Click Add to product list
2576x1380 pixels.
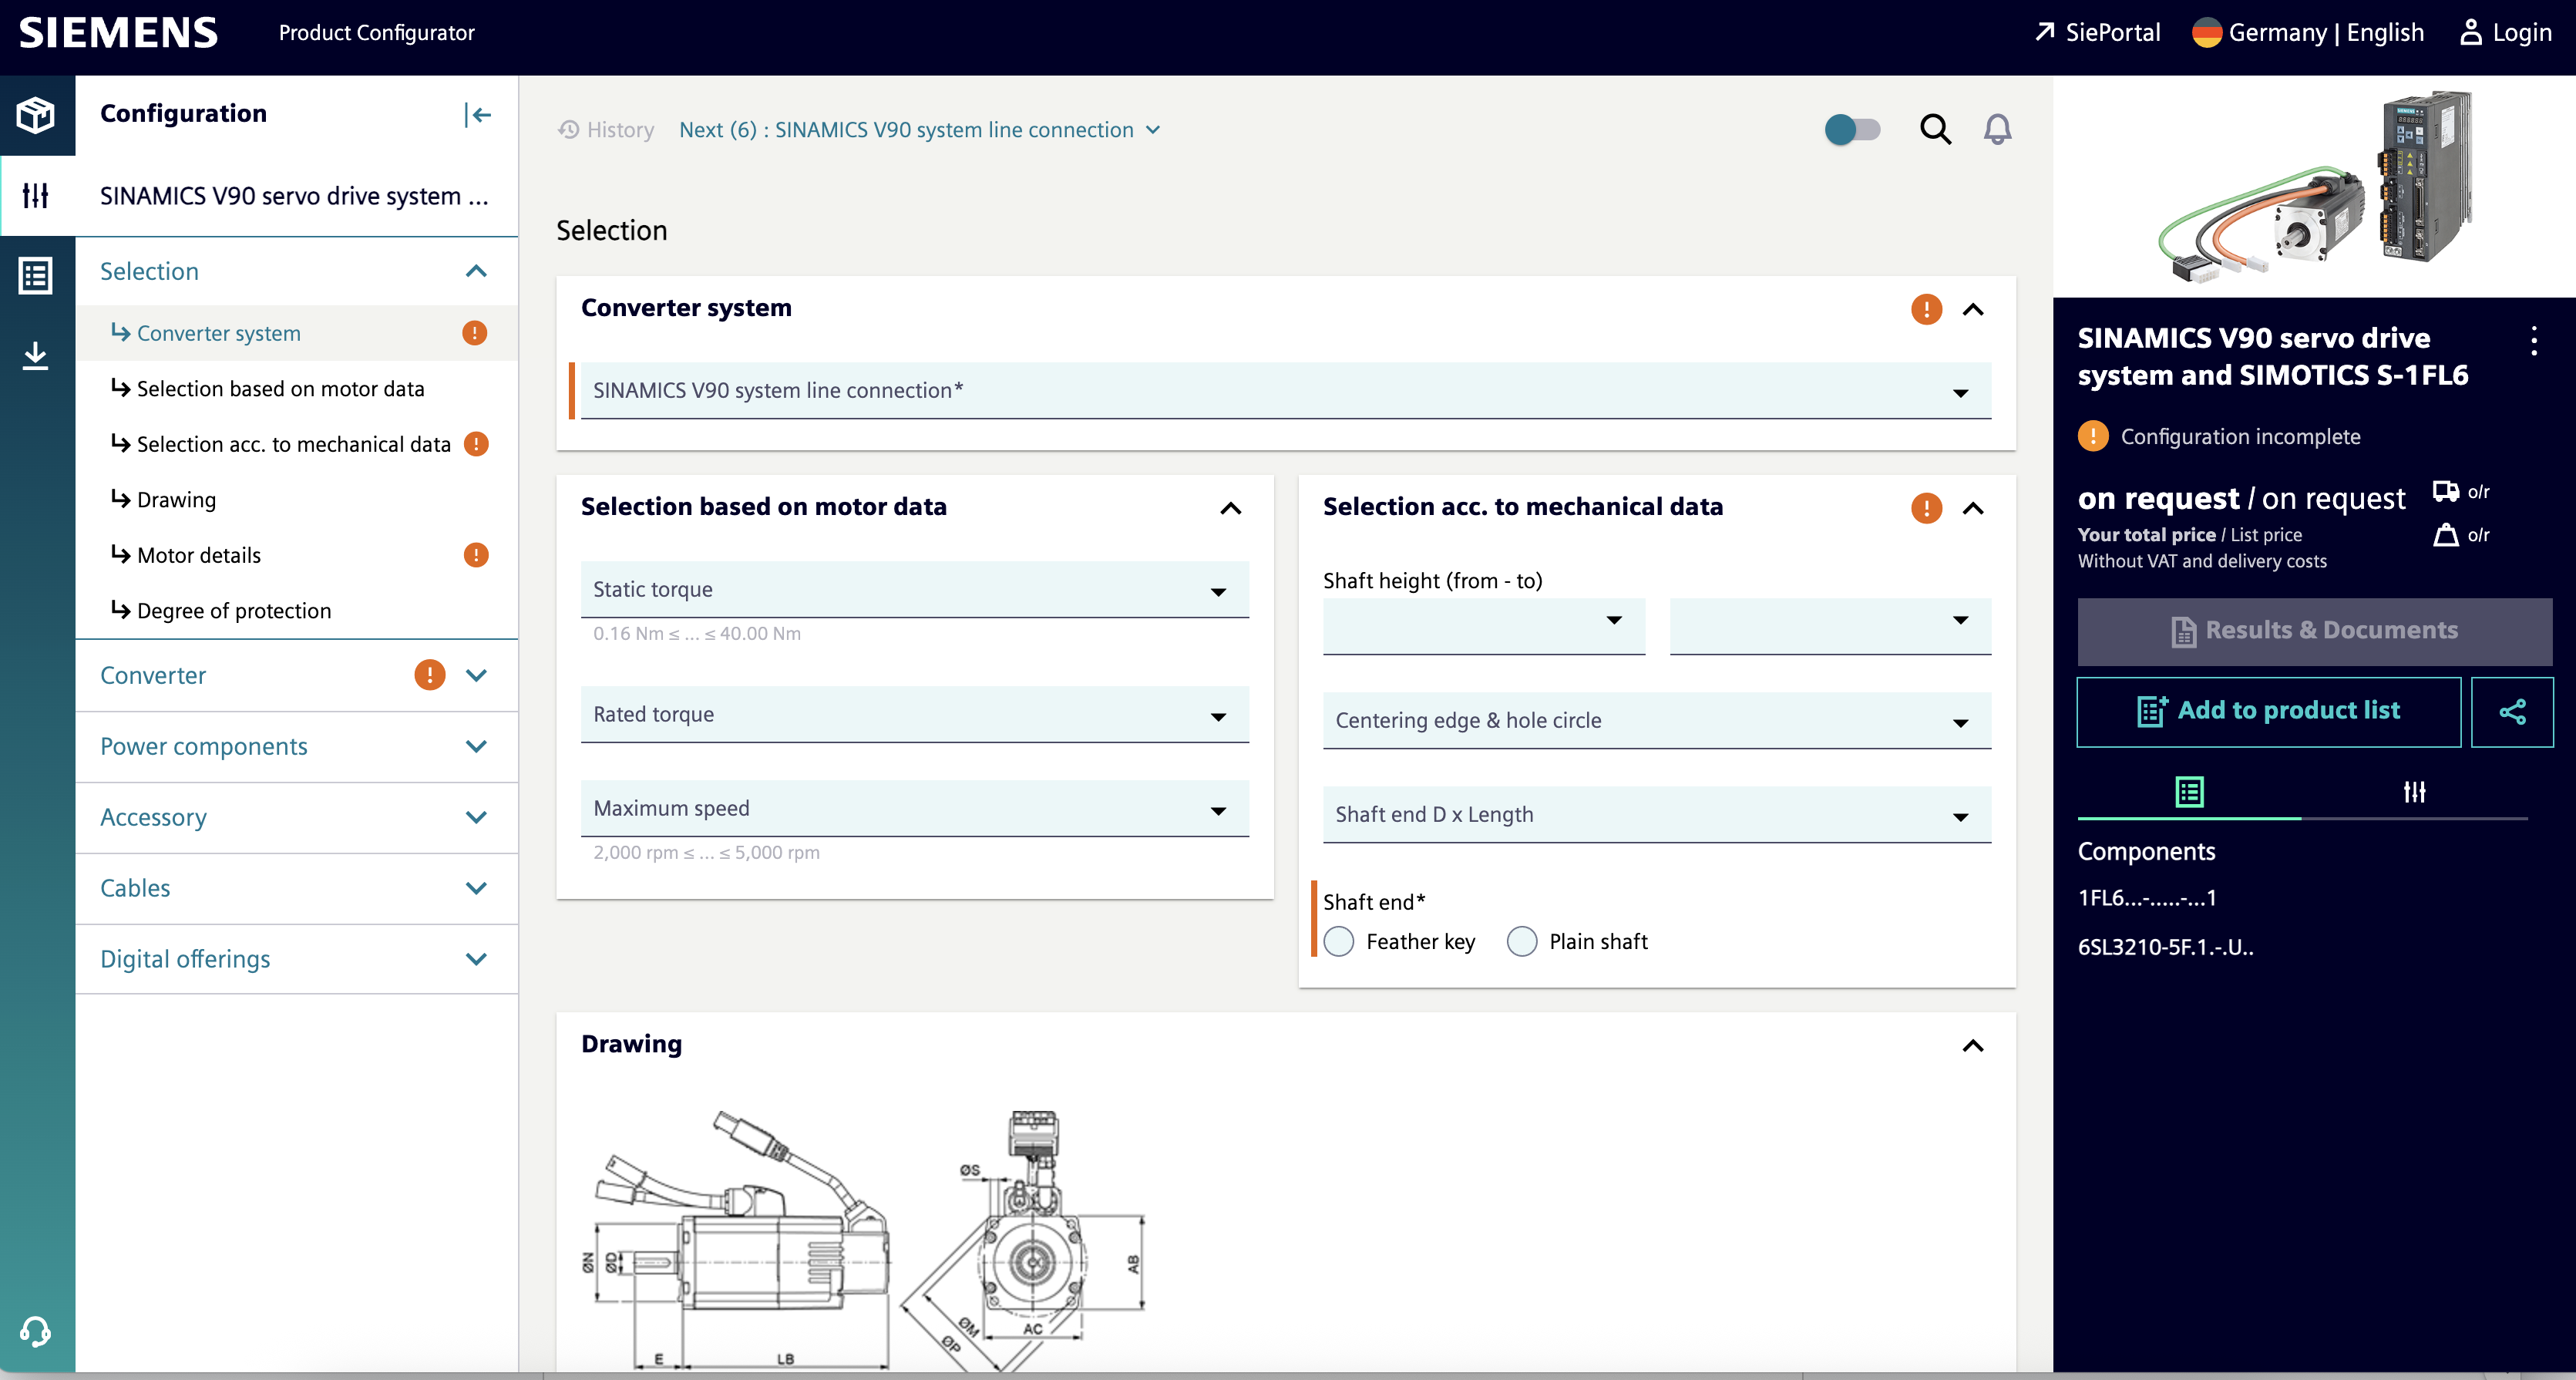[x=2269, y=711]
